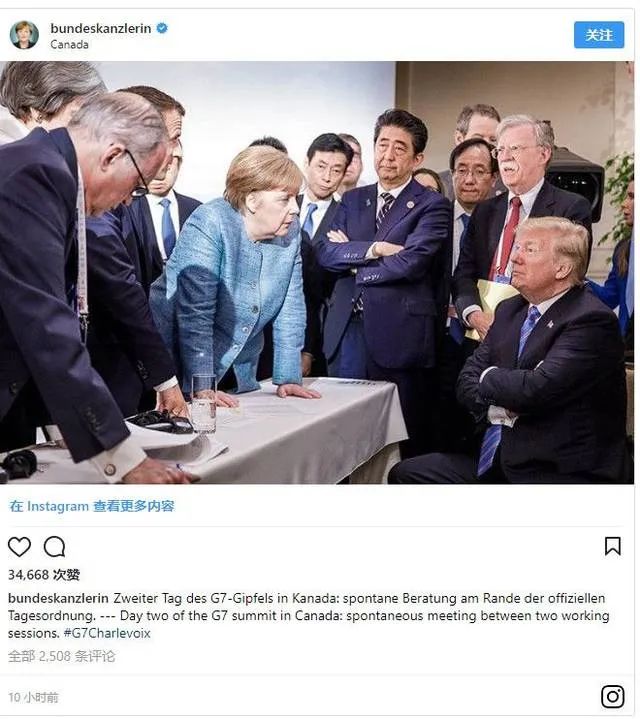
Task: Click the English caption text
Action: 308,624
